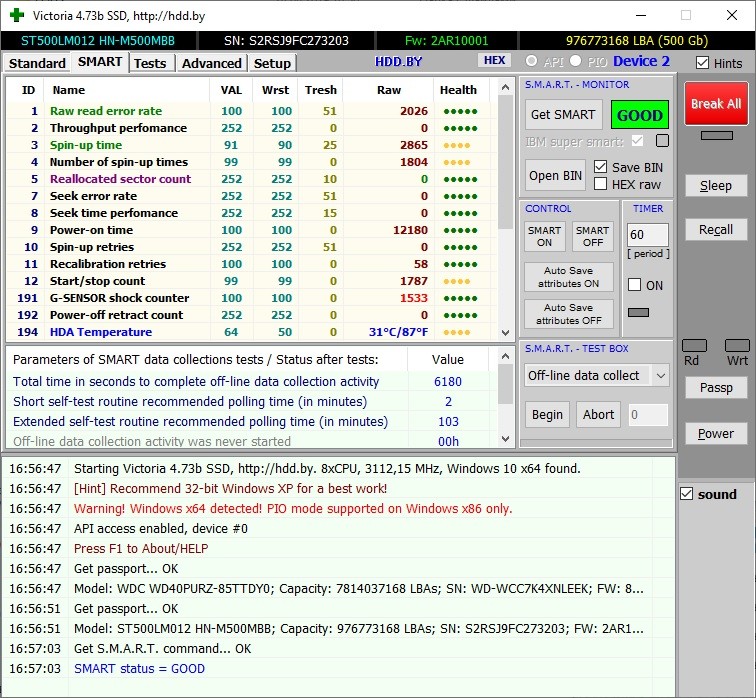
Task: Select the HDA Temperature row
Action: pyautogui.click(x=252, y=332)
